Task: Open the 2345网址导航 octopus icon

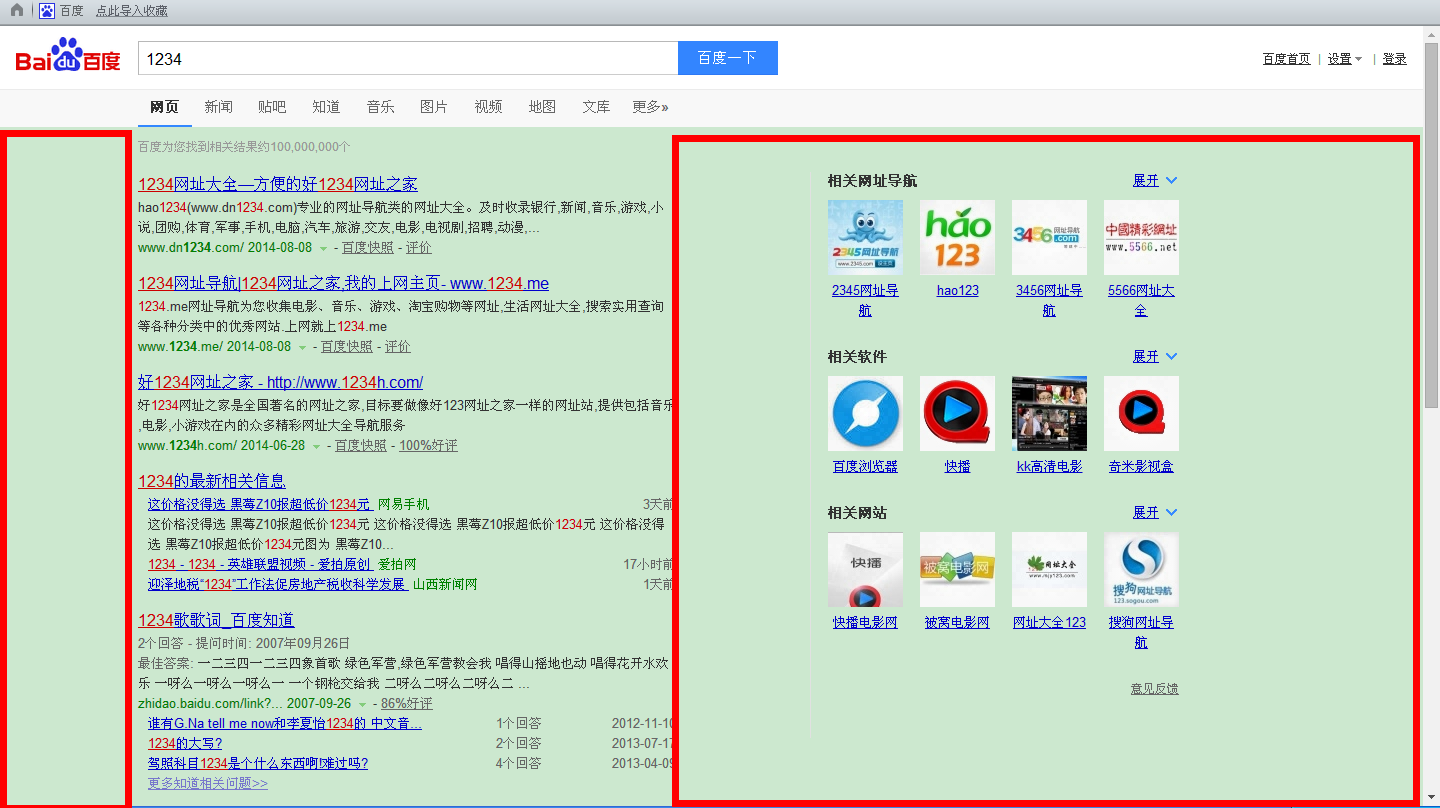Action: click(x=865, y=237)
